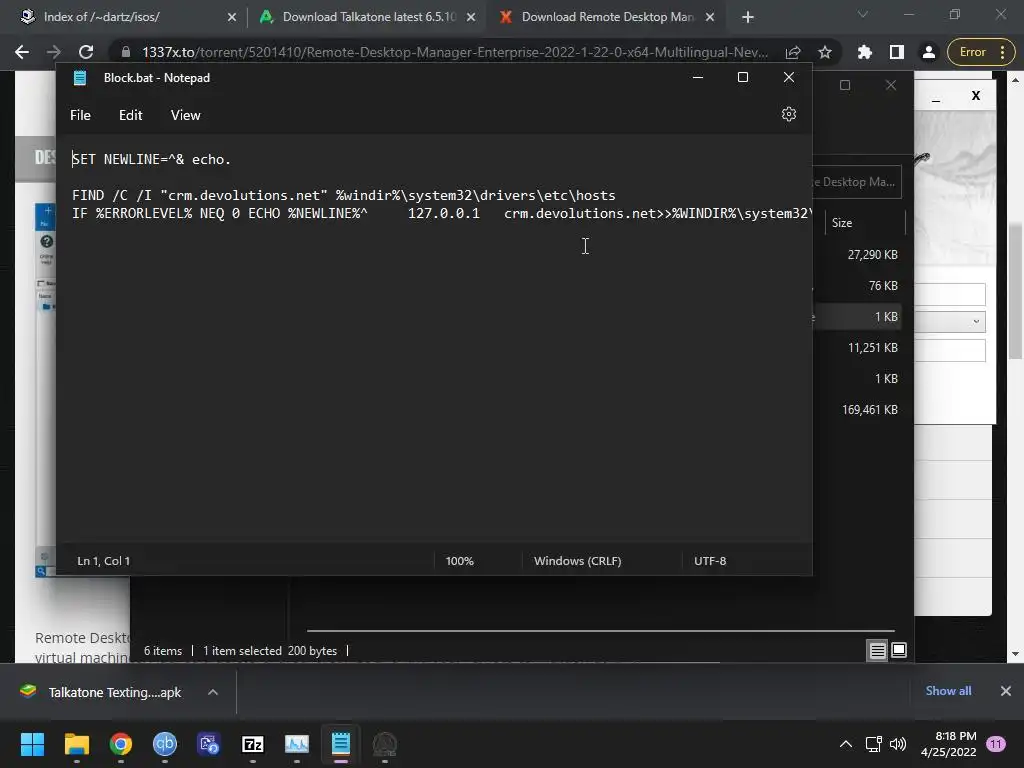Open the clock and calendar flyout

click(x=948, y=744)
